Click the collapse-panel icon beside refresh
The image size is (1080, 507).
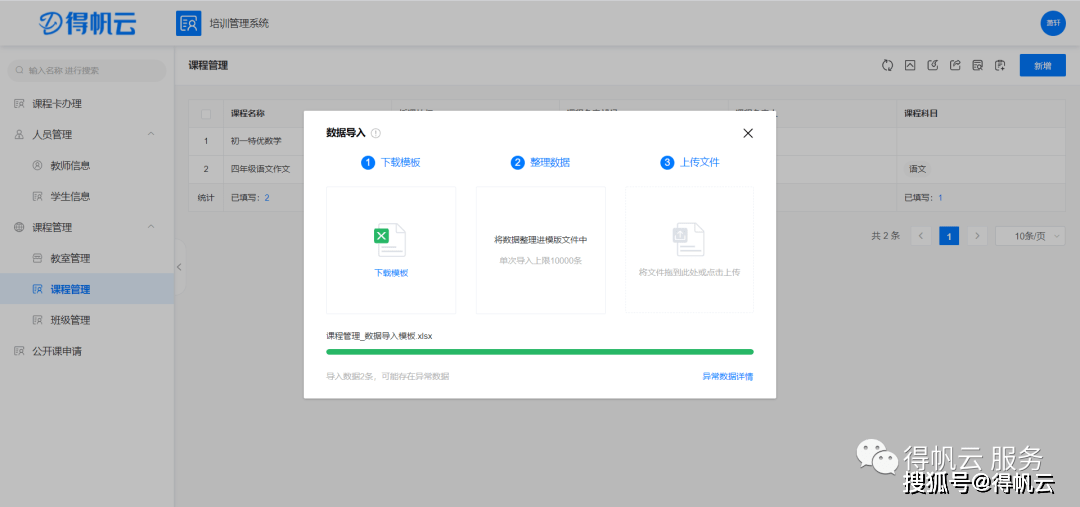(910, 66)
